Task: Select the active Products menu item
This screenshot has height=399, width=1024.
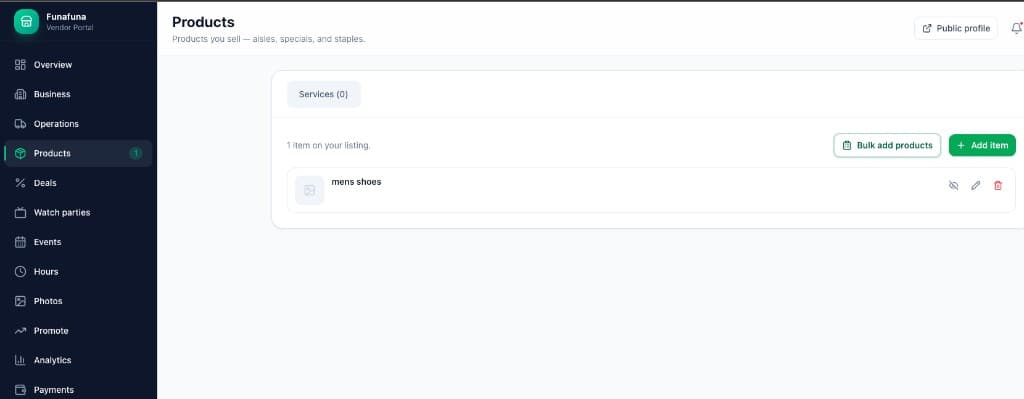Action: click(x=78, y=153)
